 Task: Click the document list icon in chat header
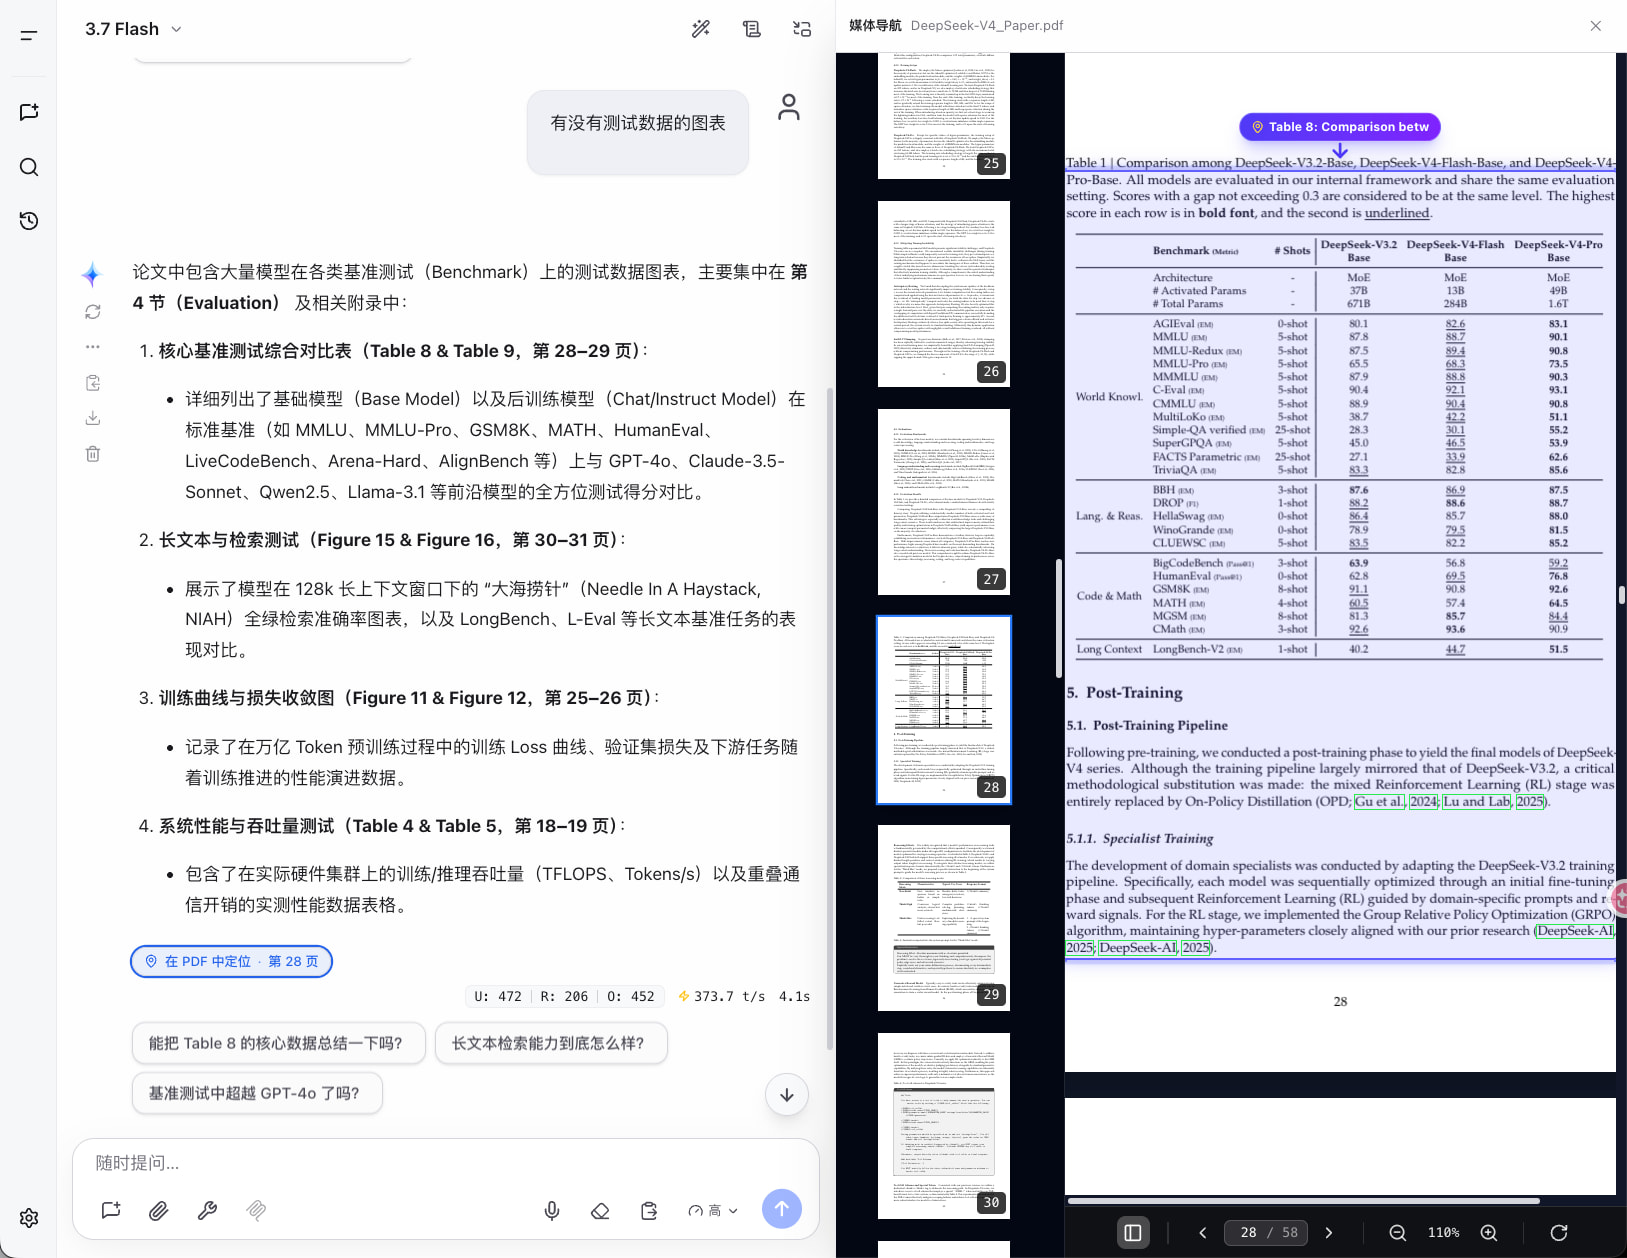[751, 29]
